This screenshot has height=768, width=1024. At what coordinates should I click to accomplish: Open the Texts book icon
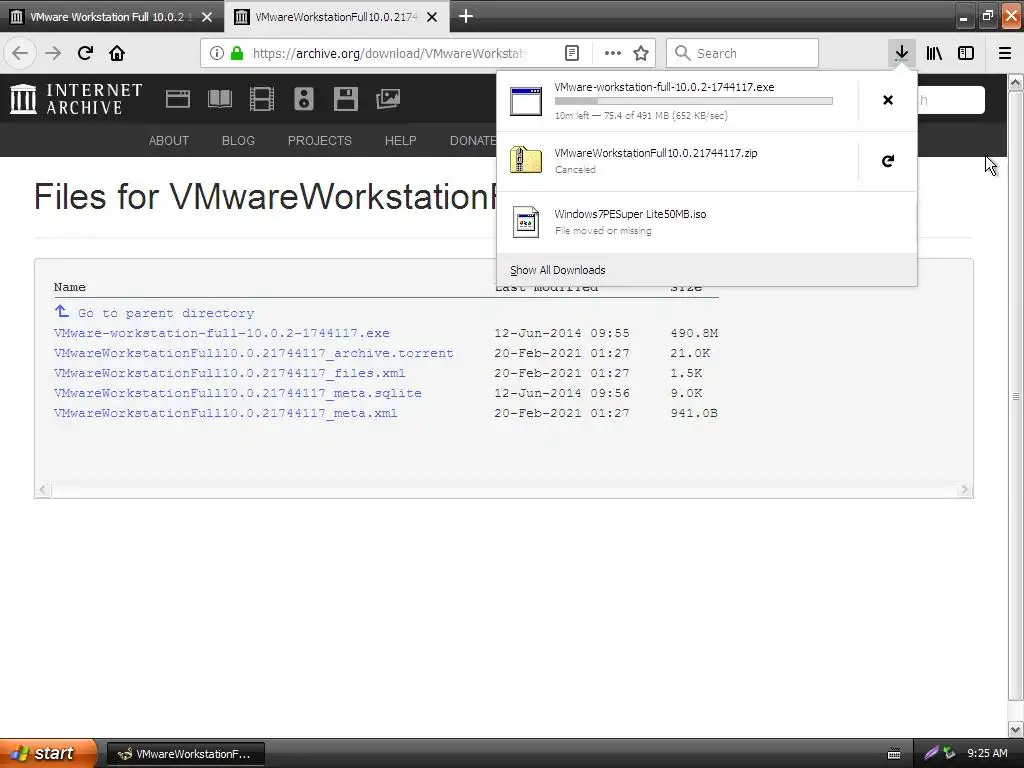coord(219,99)
